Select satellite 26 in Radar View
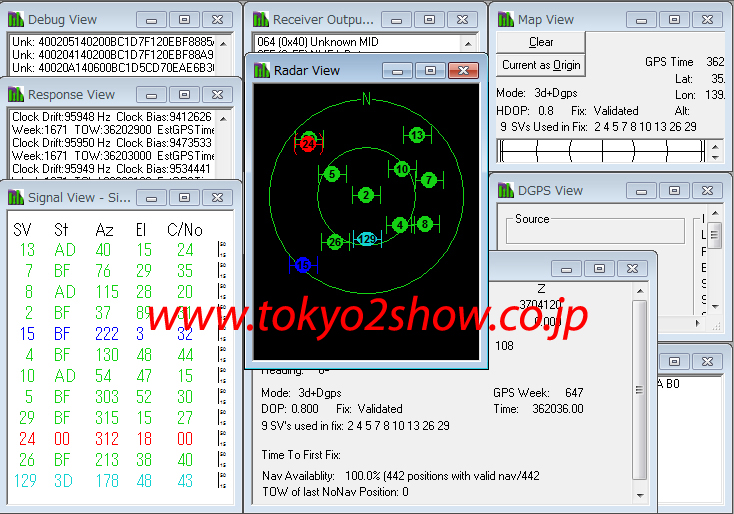 click(335, 242)
